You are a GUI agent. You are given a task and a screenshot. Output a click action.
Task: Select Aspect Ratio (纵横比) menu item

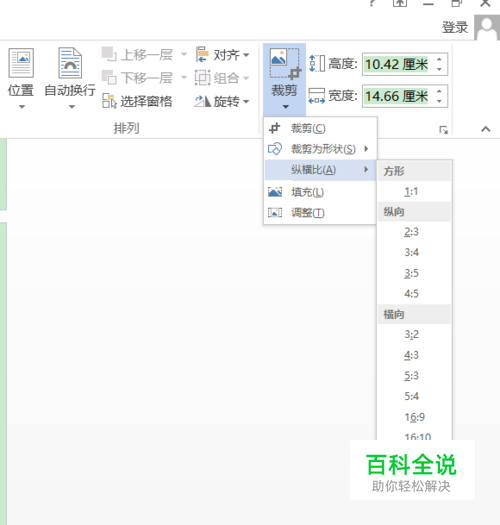click(x=320, y=170)
